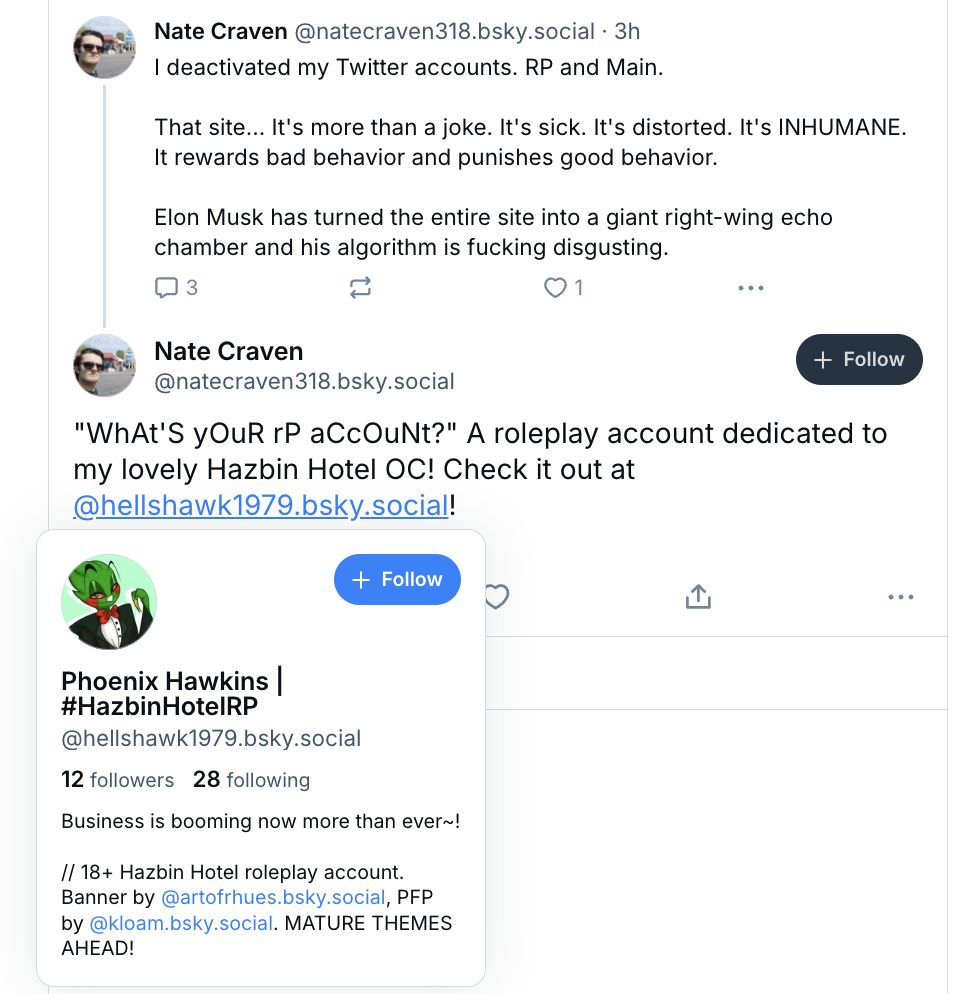Share the main post using the share icon

pos(698,597)
